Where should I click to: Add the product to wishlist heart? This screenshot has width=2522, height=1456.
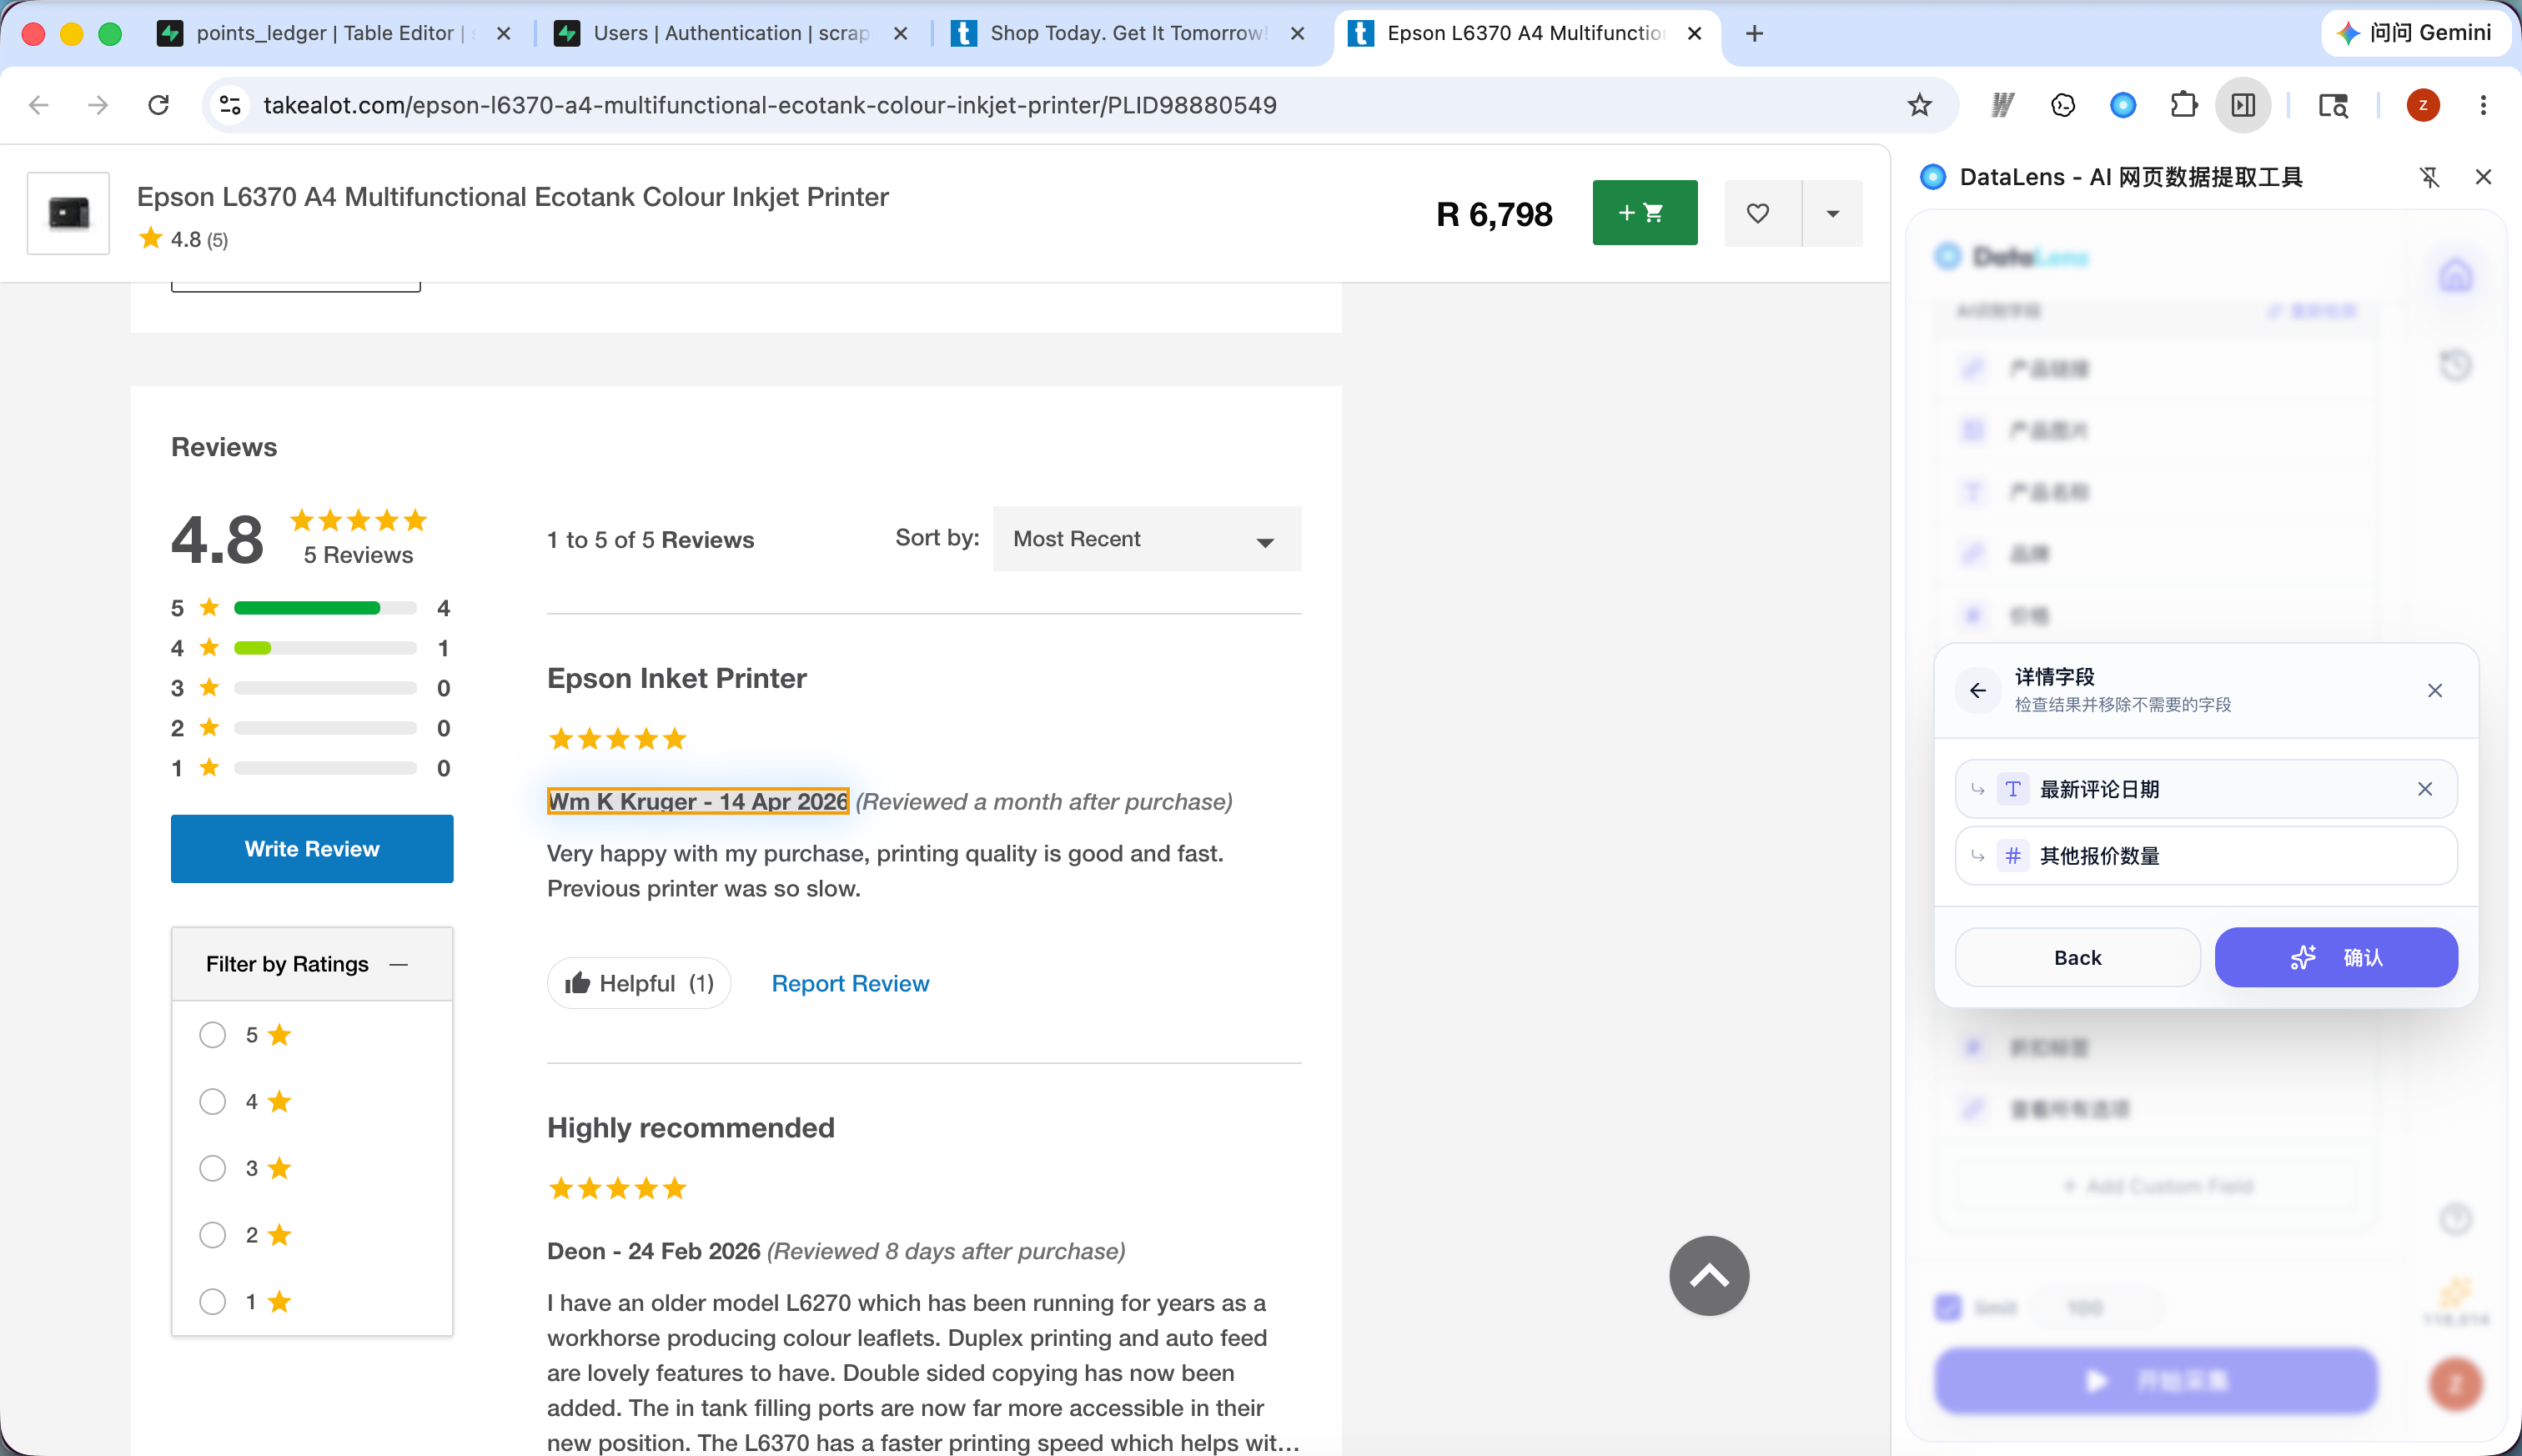point(1758,213)
